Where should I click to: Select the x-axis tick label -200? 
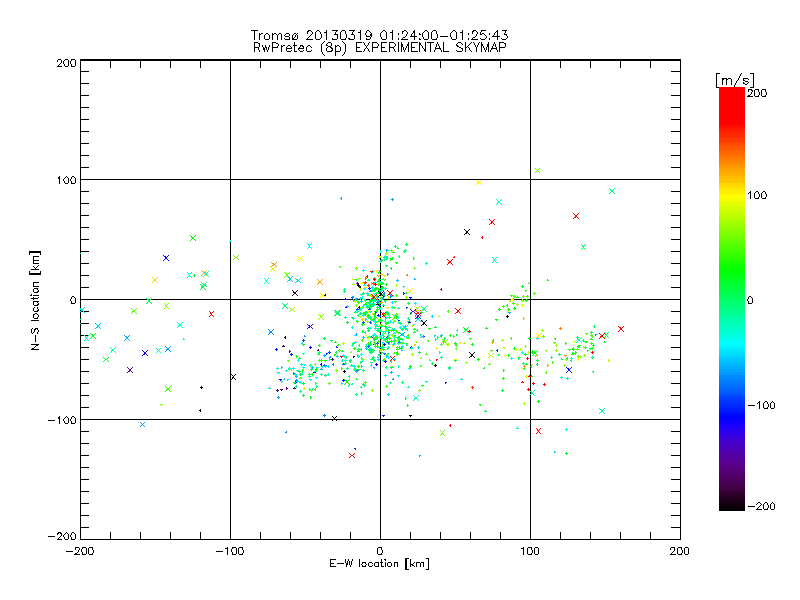pos(80,551)
